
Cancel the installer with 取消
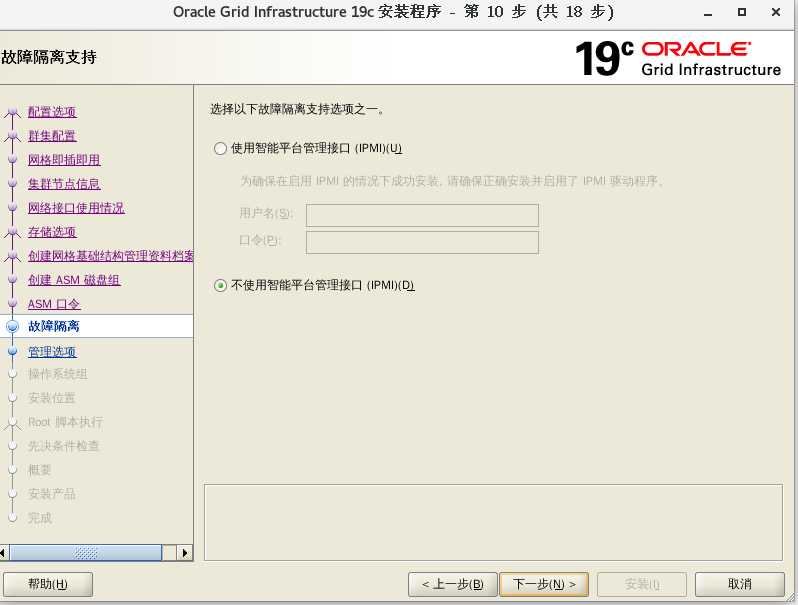click(x=739, y=584)
